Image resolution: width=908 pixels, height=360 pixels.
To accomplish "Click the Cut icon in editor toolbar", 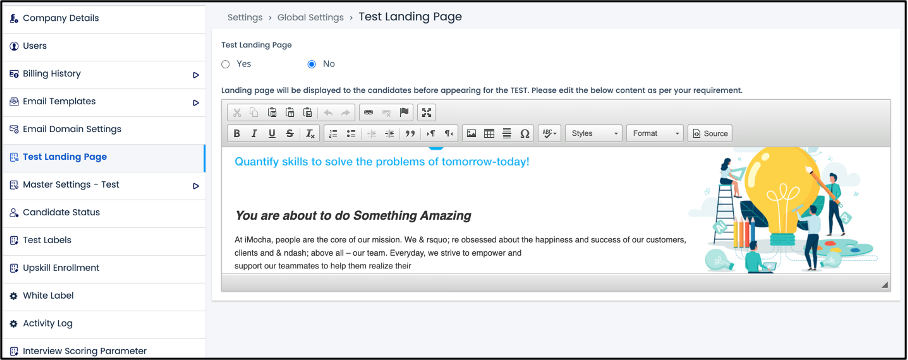I will [237, 113].
